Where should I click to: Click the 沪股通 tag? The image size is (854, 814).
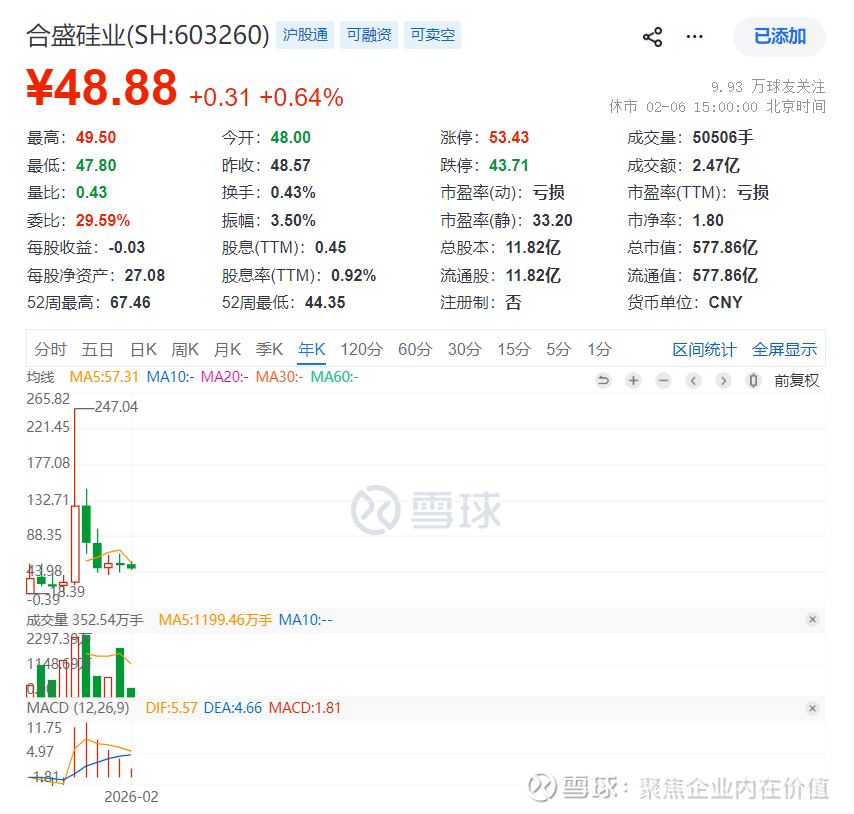point(305,35)
